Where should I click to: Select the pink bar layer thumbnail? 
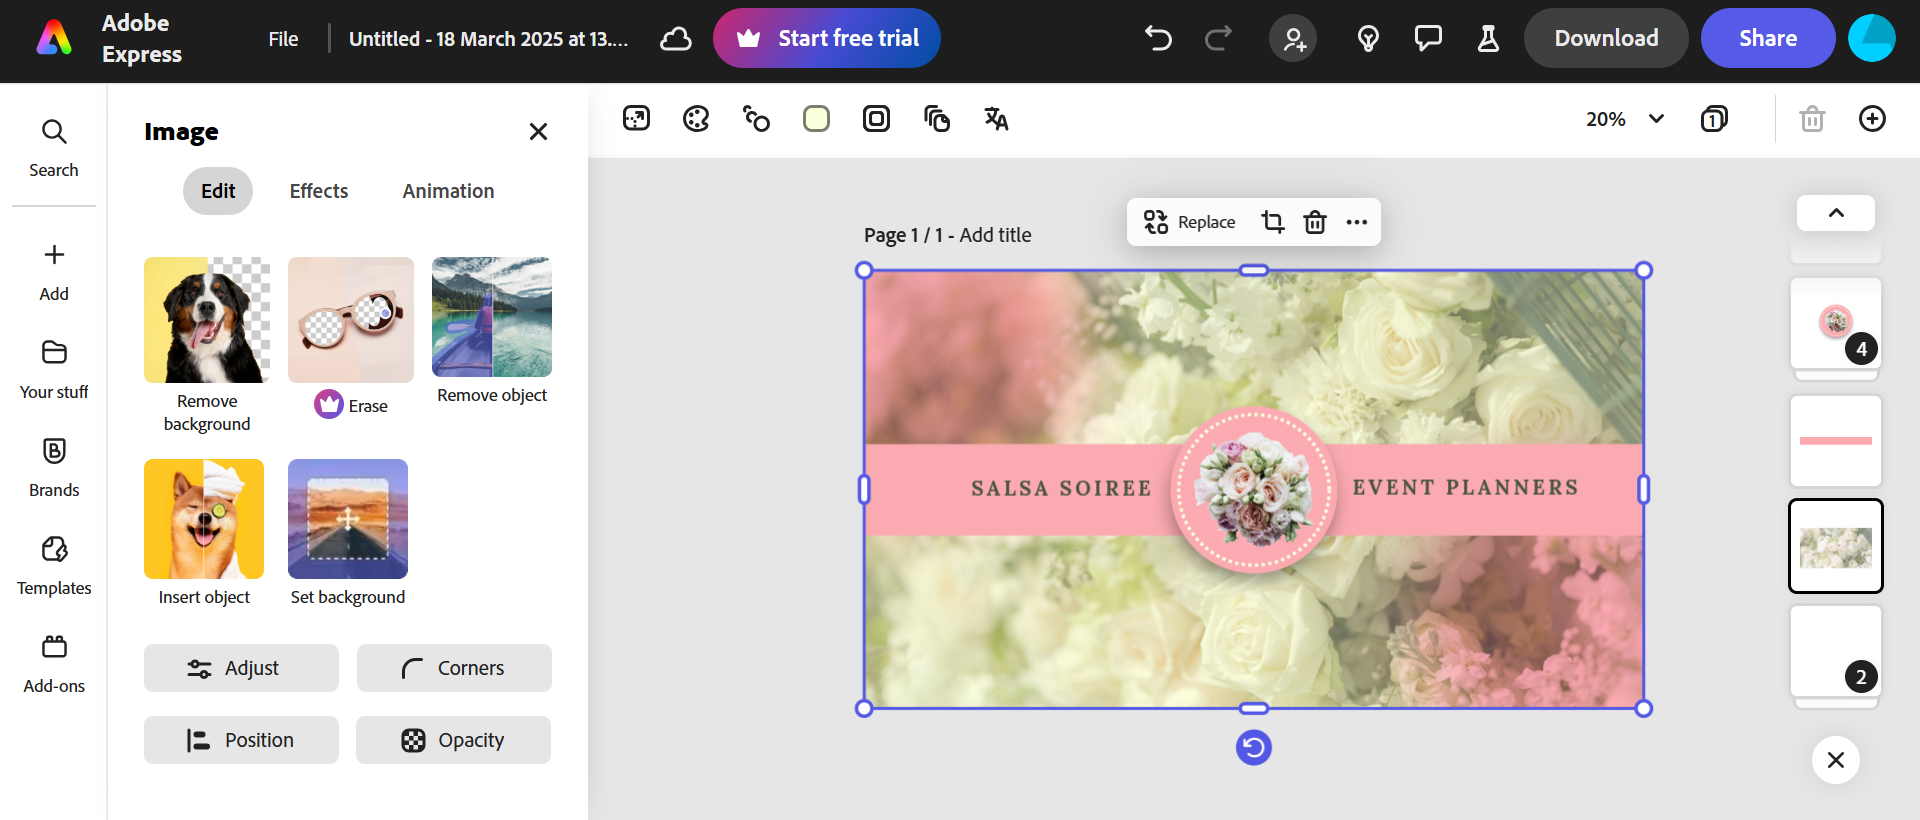coord(1836,441)
